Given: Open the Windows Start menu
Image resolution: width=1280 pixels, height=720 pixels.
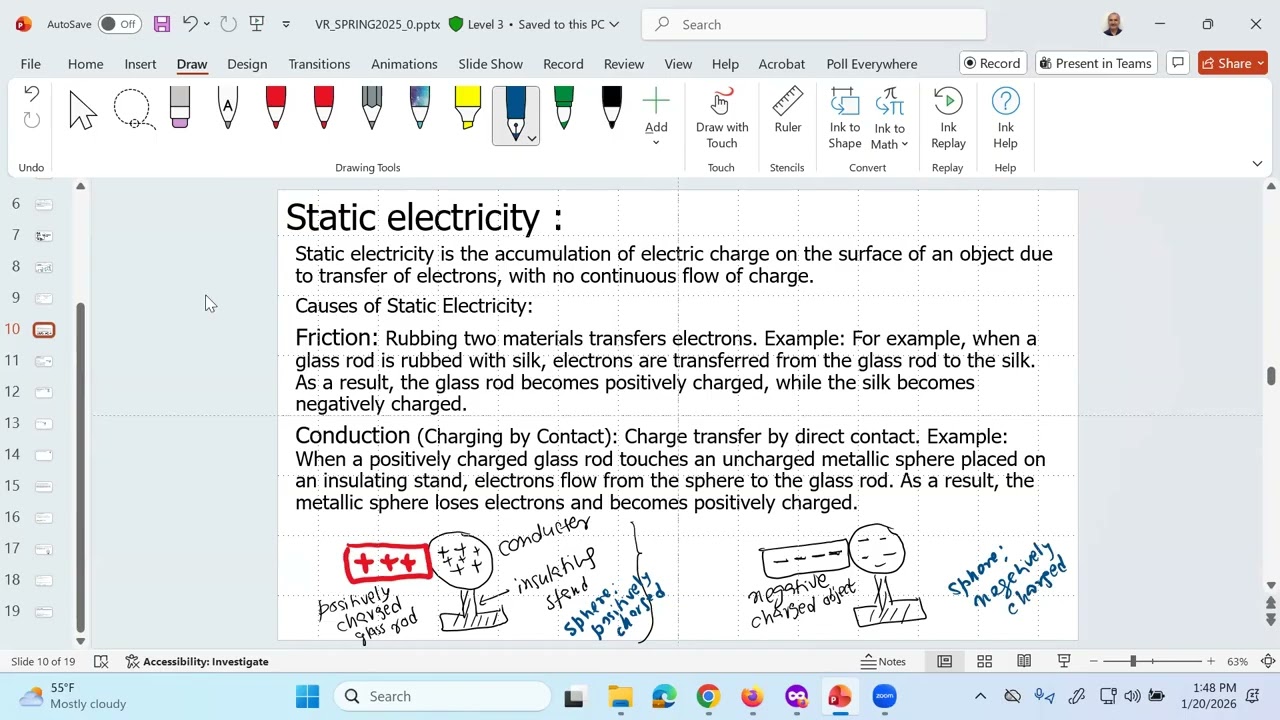Looking at the screenshot, I should click(307, 696).
